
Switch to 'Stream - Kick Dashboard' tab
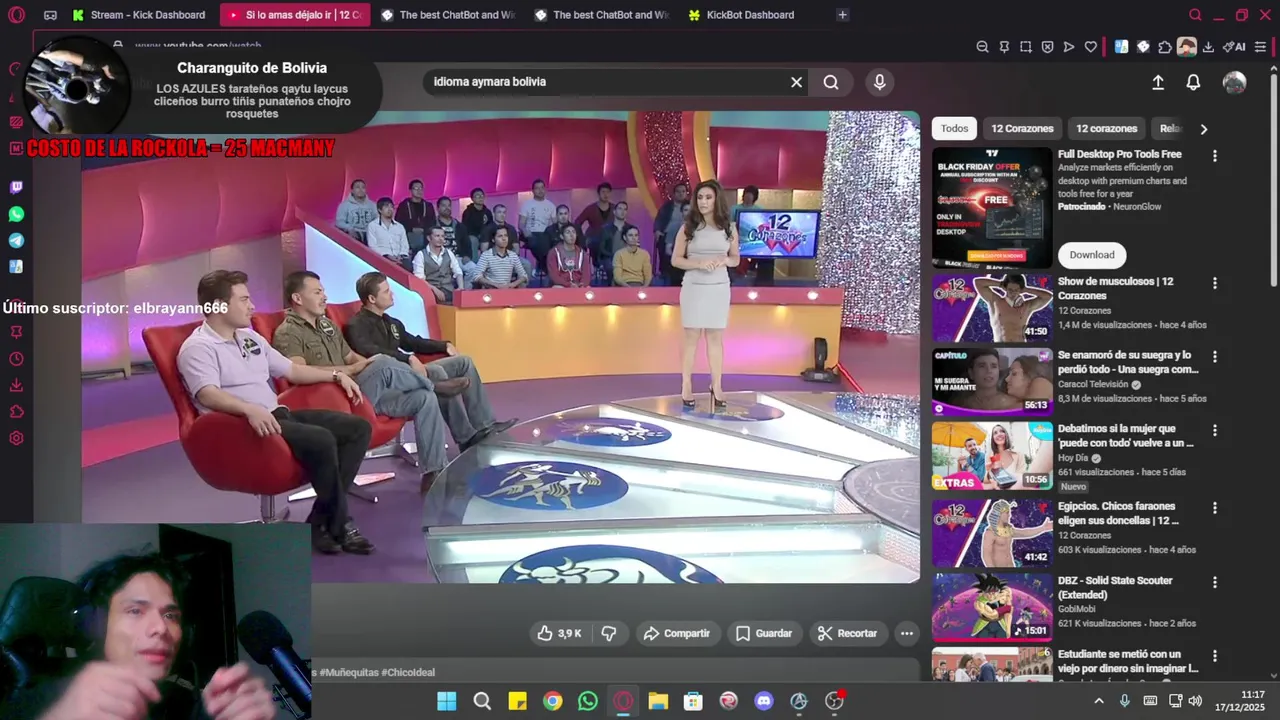coord(139,15)
